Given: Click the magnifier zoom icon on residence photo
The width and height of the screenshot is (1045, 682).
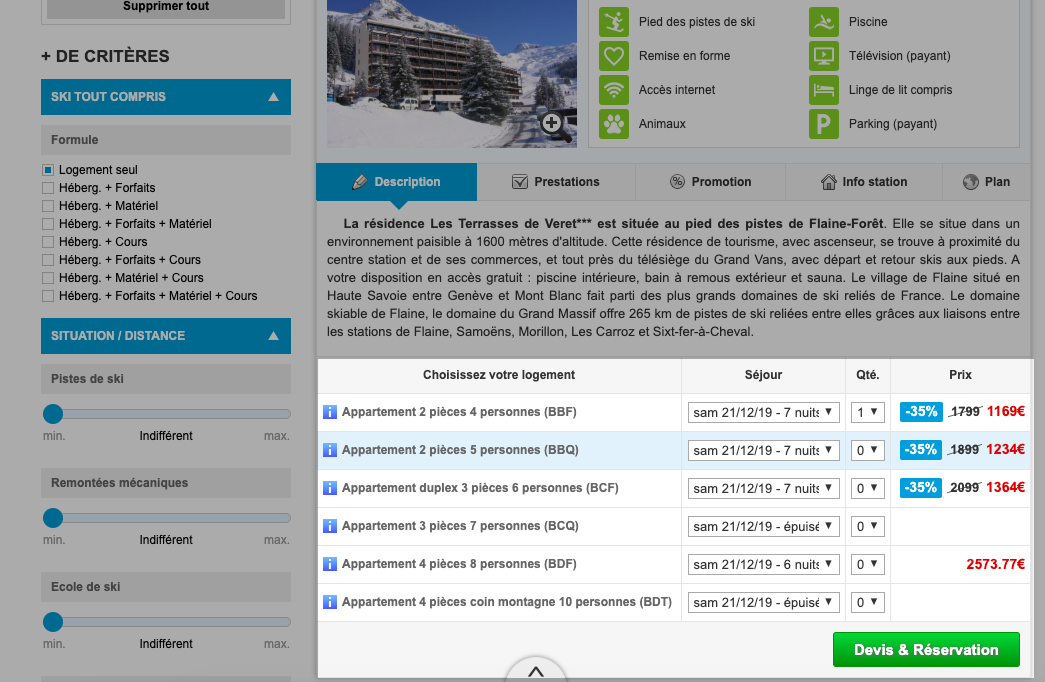Looking at the screenshot, I should click(556, 125).
